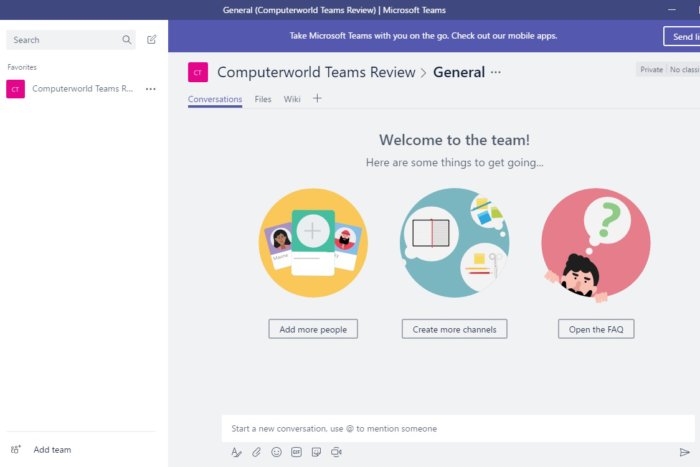Click the pink CT team avatar in sidebar
This screenshot has width=700, height=467.
[x=16, y=89]
